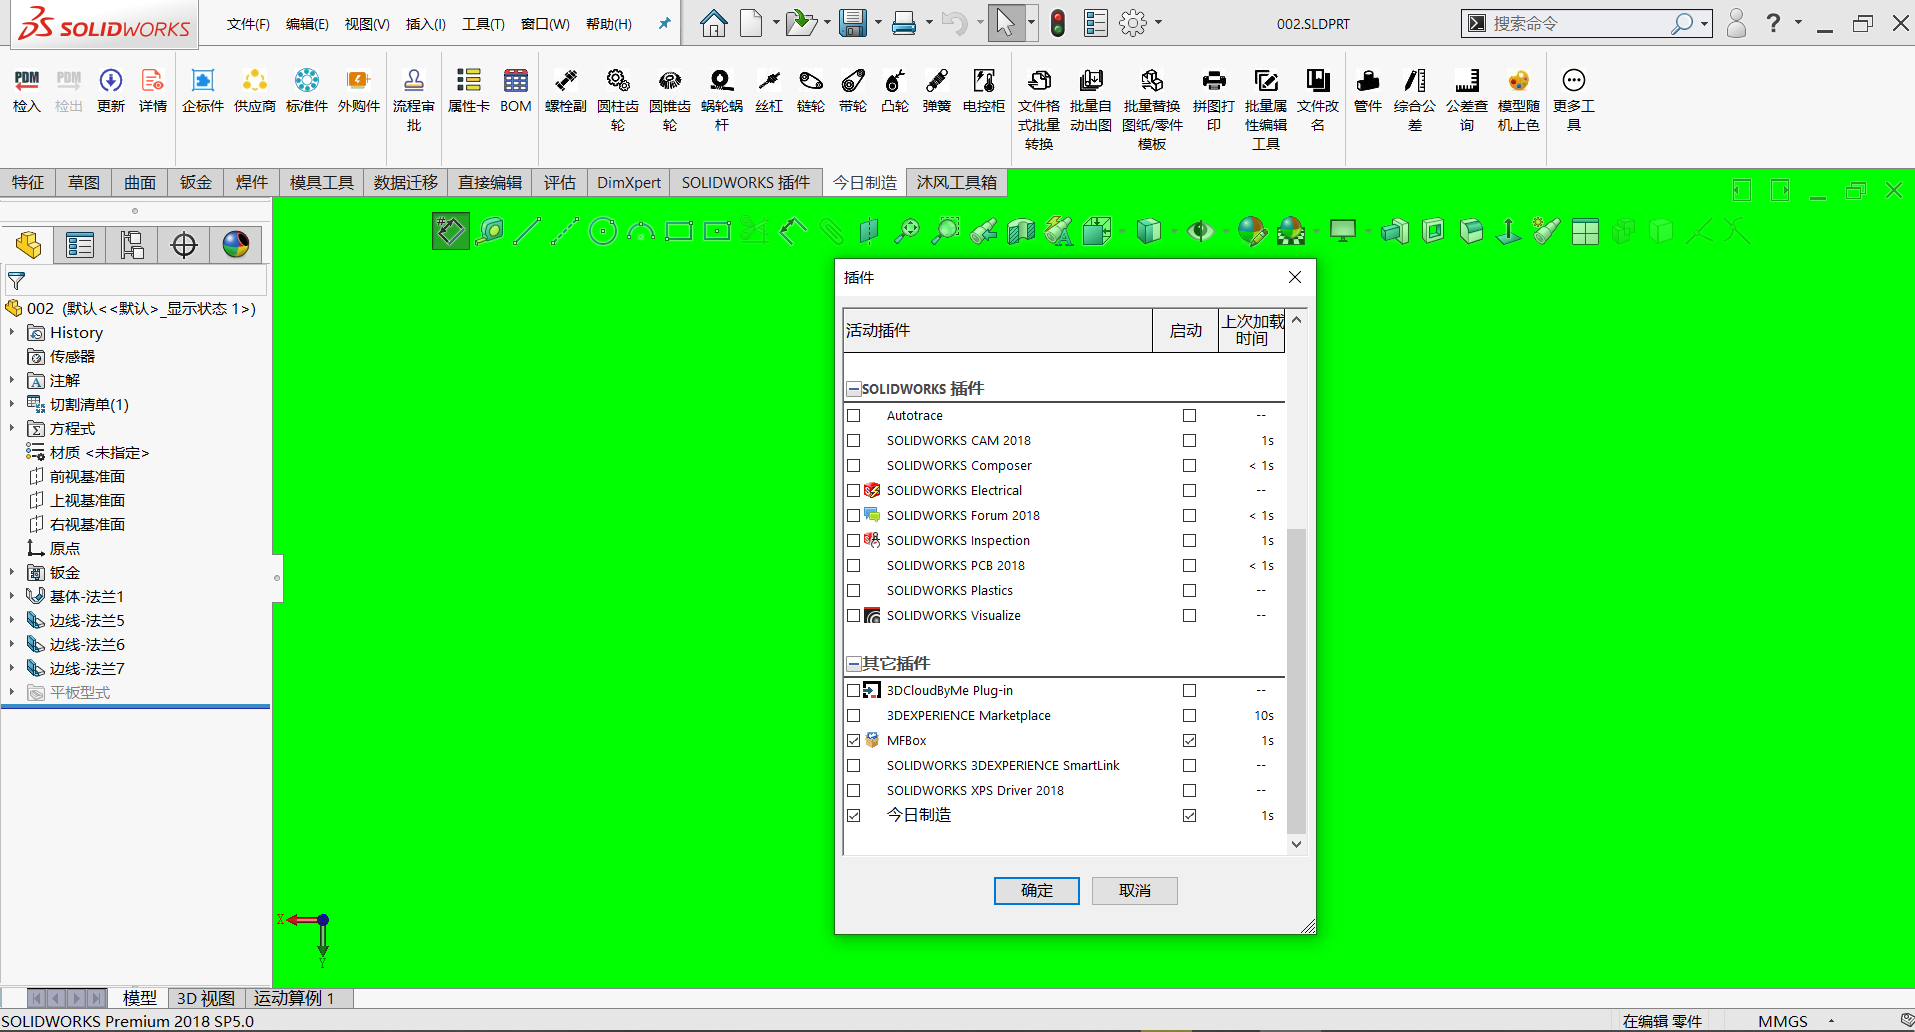
Task: Switch to the 运动算例 1 bottom tab
Action: click(294, 998)
